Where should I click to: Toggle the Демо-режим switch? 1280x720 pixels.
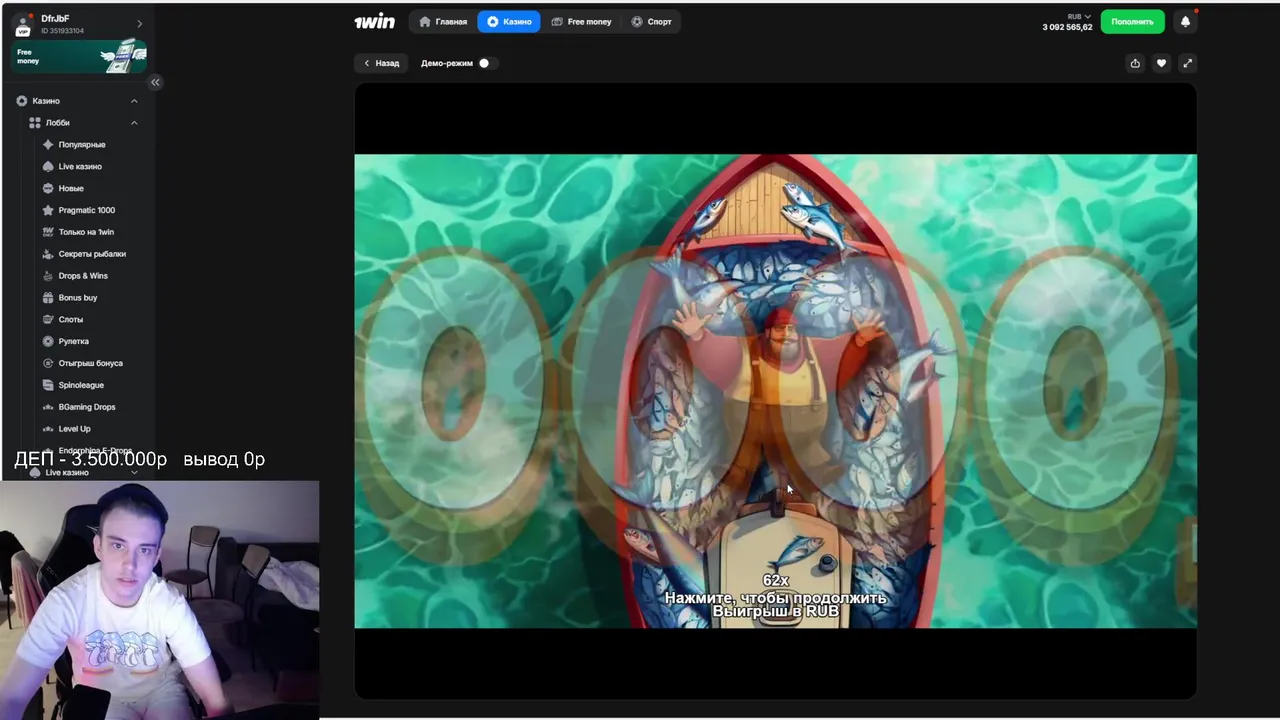(484, 63)
